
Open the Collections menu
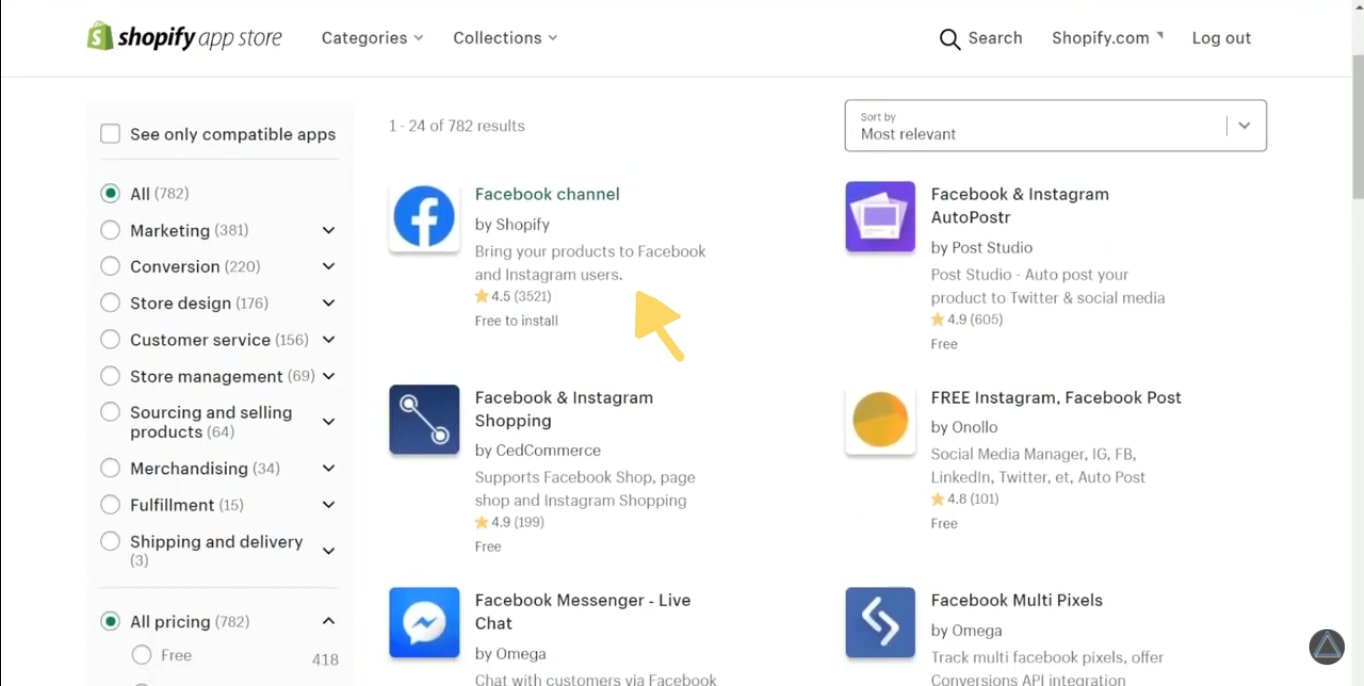[x=505, y=38]
